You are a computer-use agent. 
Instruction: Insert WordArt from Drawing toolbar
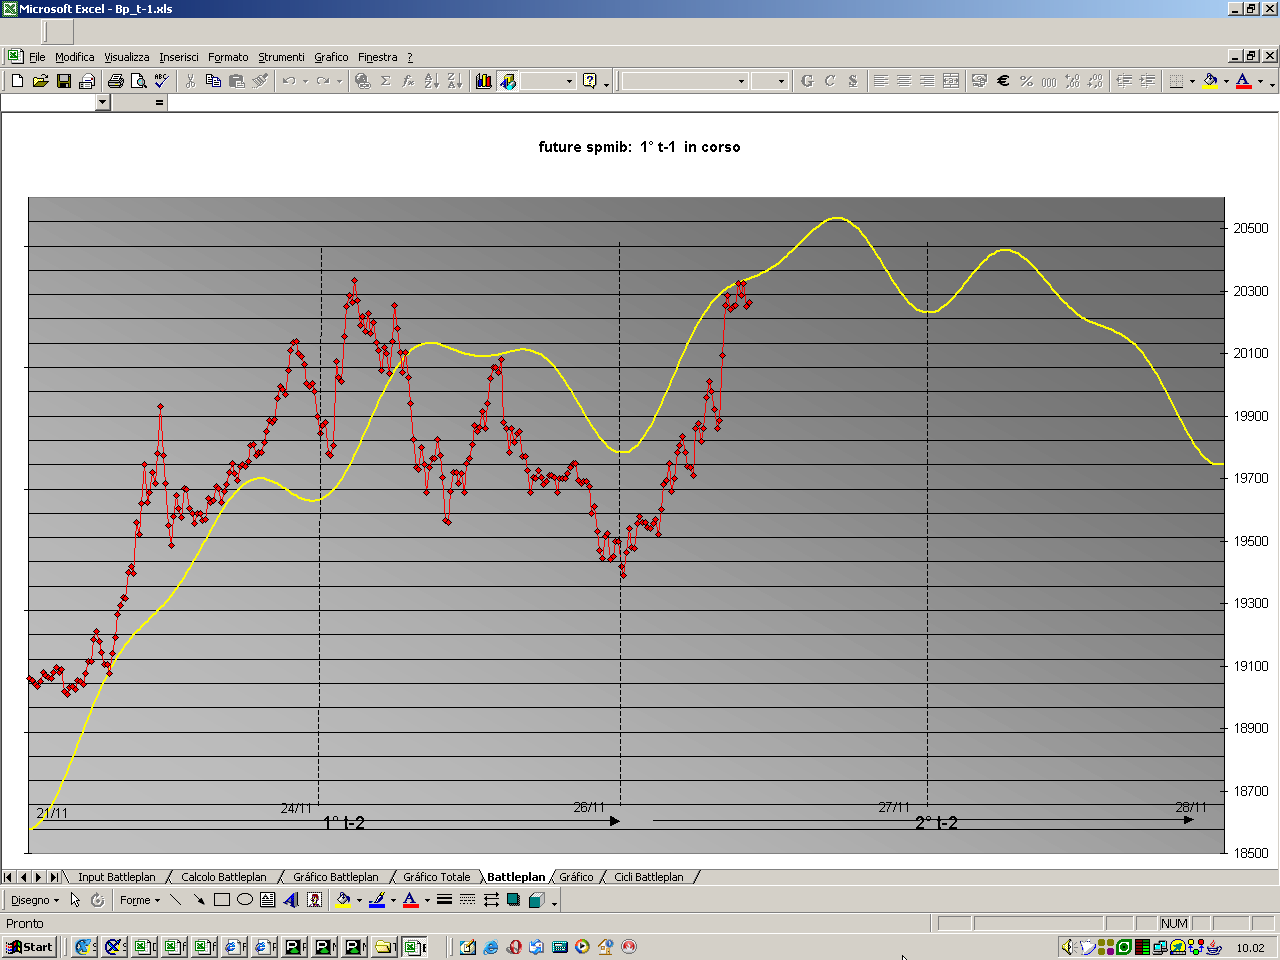[x=291, y=900]
